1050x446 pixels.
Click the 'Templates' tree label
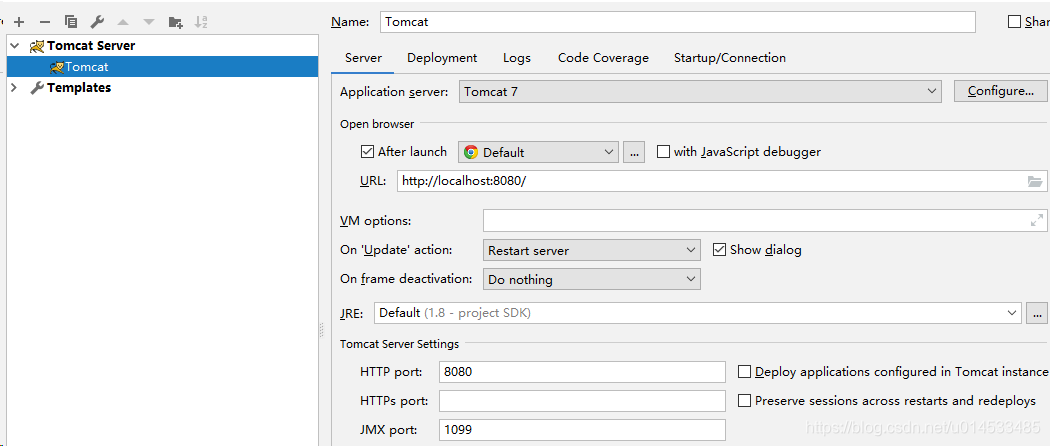79,88
